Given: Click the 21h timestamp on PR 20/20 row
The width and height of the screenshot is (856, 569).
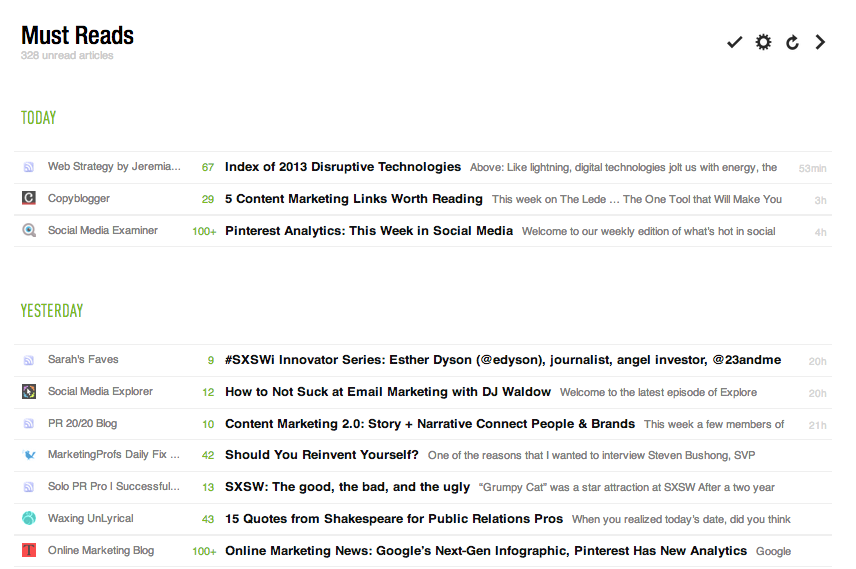Looking at the screenshot, I should 817,425.
